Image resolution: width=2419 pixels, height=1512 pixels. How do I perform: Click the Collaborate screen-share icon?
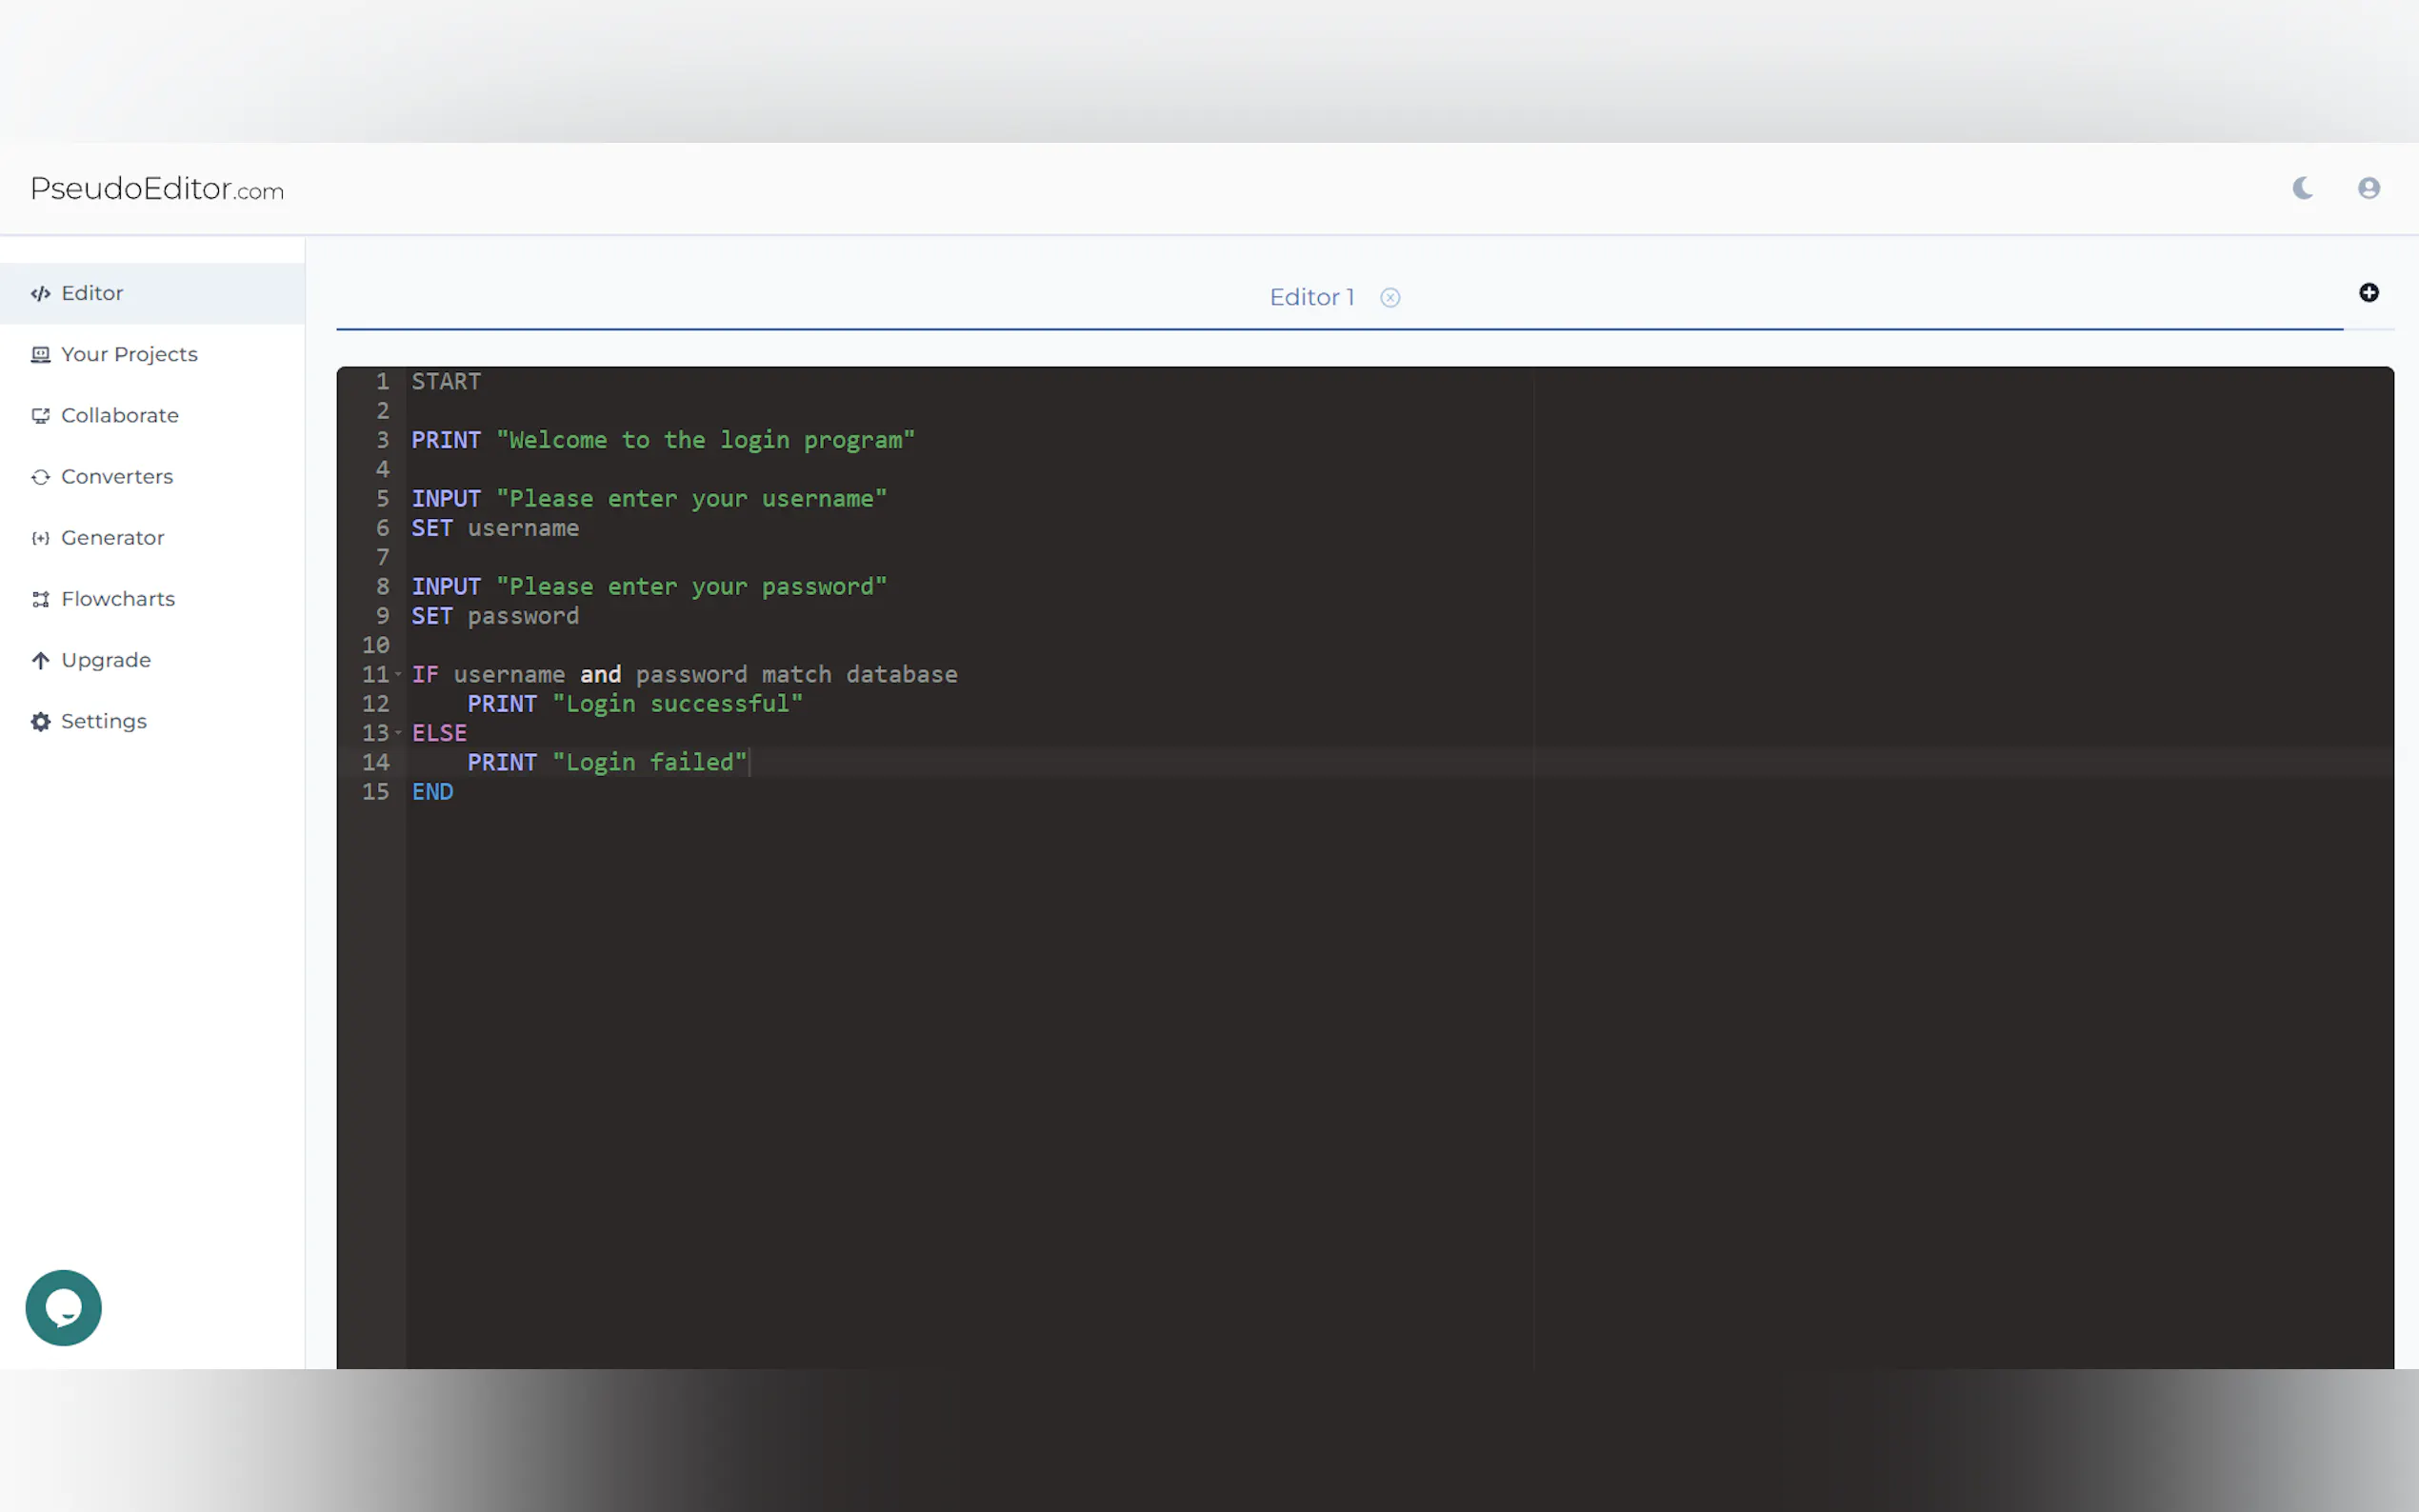pyautogui.click(x=41, y=415)
